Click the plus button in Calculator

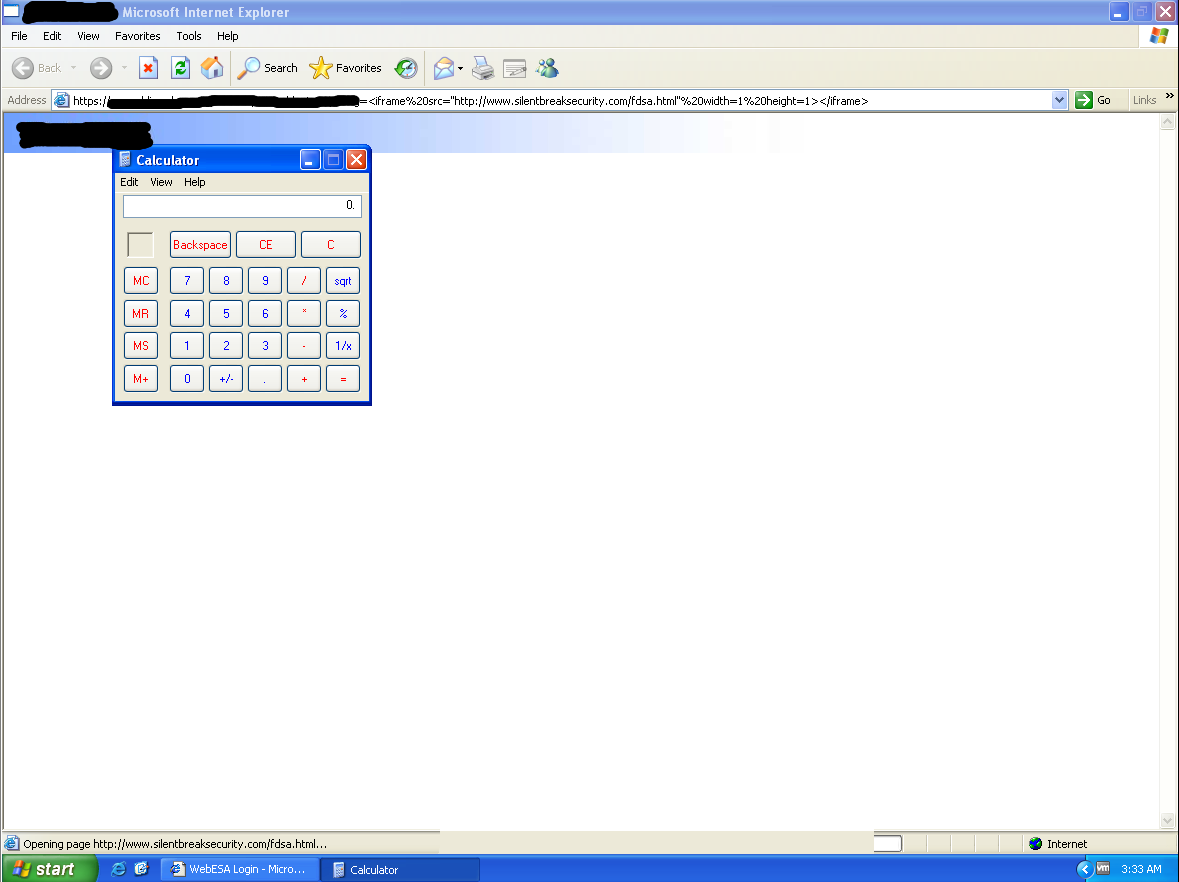coord(304,379)
